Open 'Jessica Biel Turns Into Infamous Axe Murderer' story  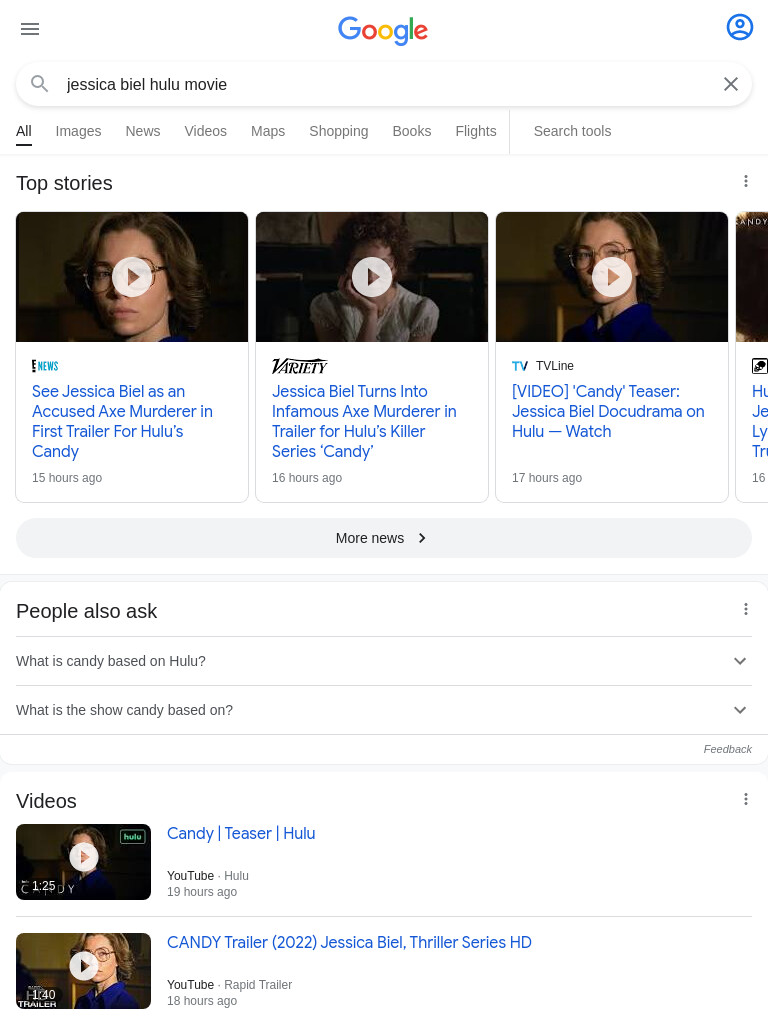(x=364, y=421)
